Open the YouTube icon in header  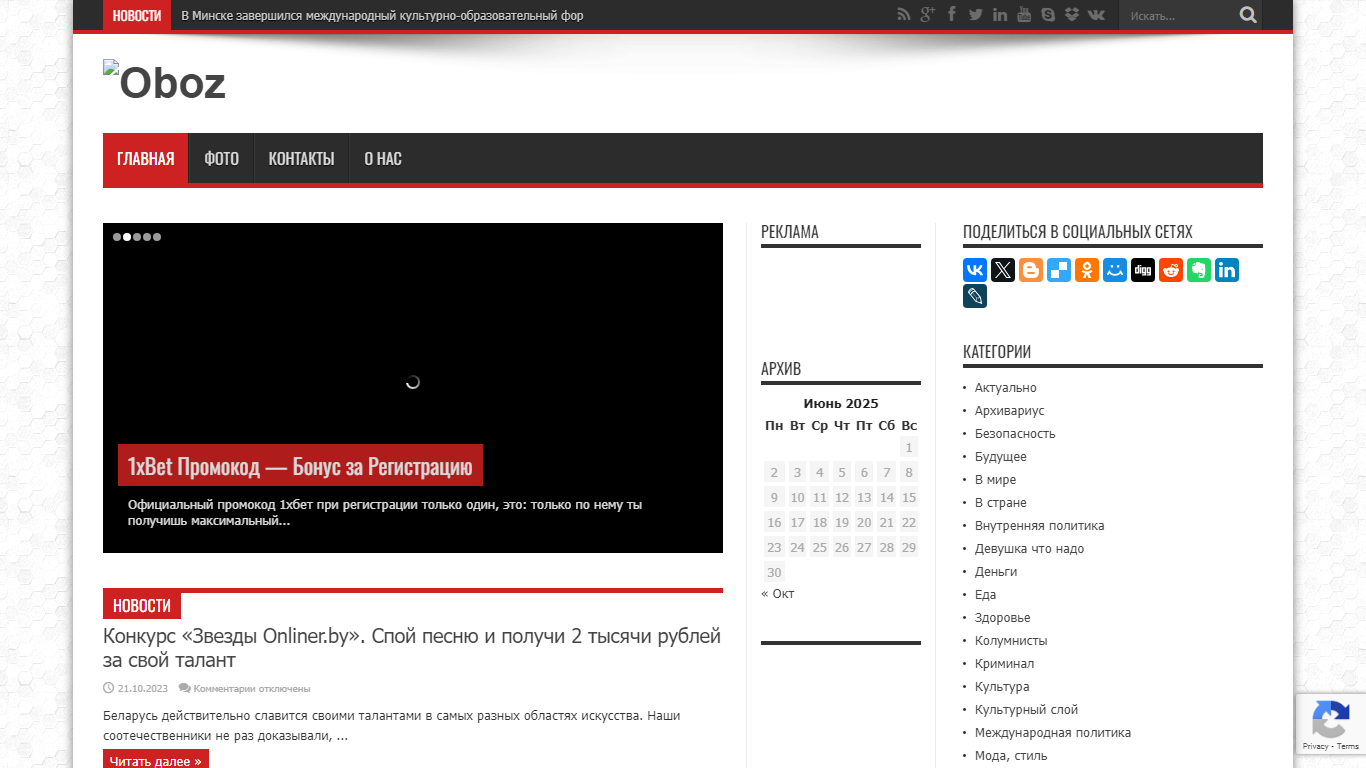(x=1024, y=14)
